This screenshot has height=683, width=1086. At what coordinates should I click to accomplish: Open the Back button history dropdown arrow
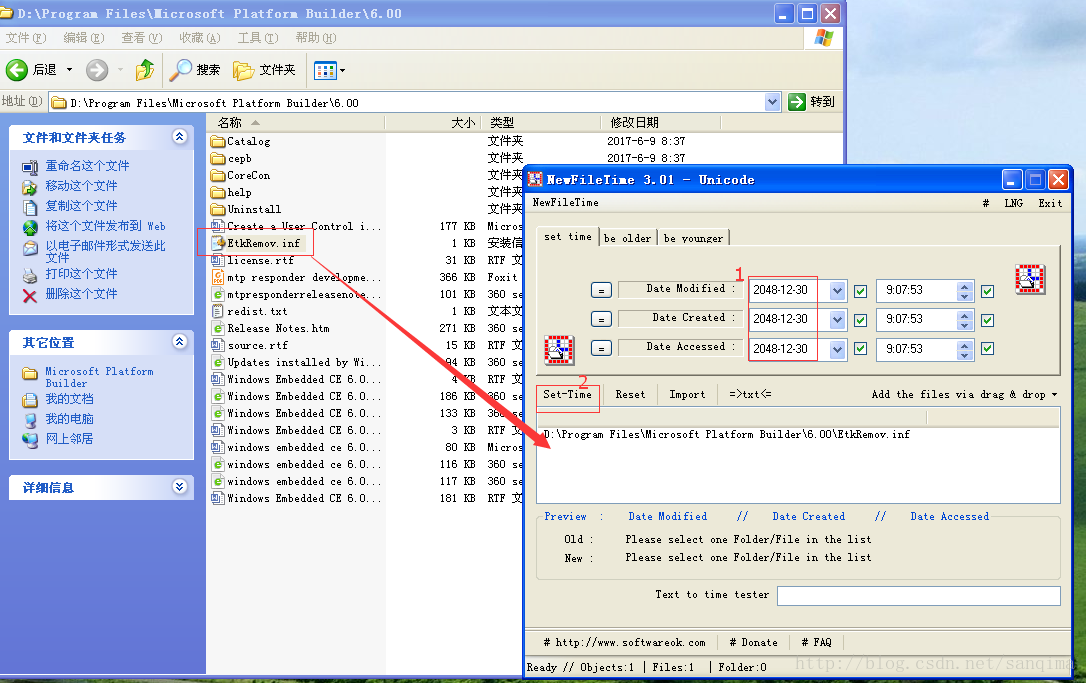click(x=69, y=69)
